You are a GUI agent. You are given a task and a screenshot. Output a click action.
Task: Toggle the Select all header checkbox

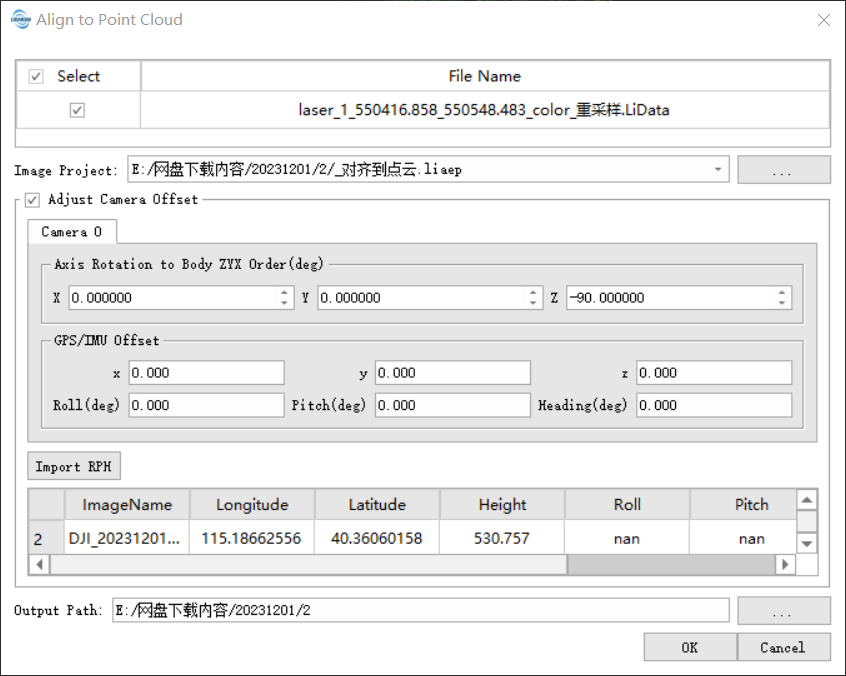coord(37,77)
